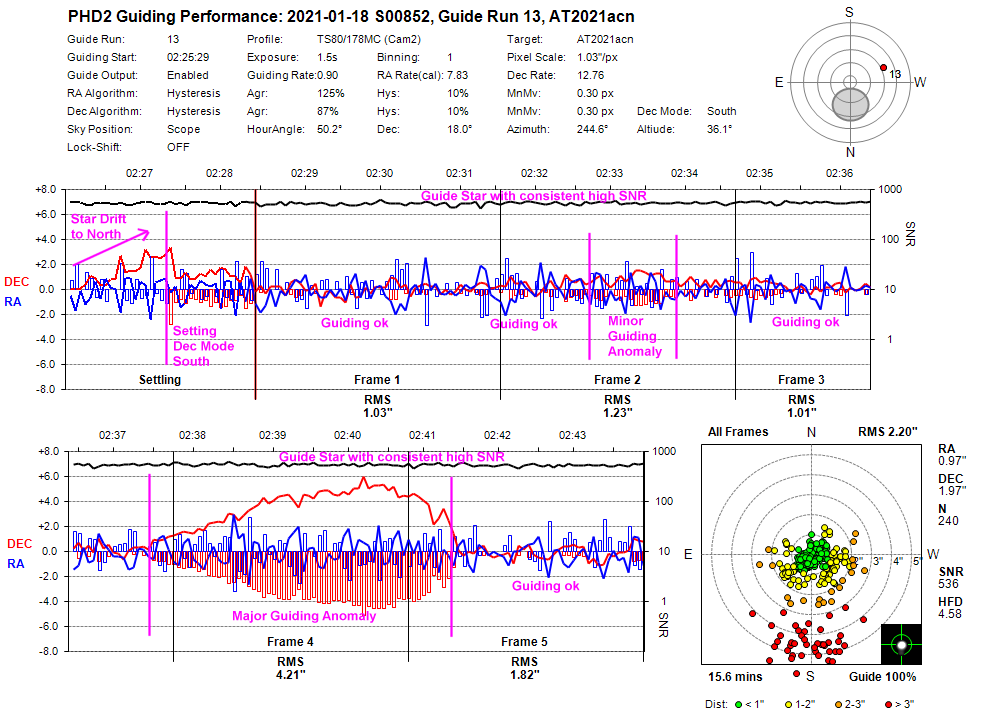Select the Frame 3 RMS value 1.01"
1000x728 pixels.
802,412
